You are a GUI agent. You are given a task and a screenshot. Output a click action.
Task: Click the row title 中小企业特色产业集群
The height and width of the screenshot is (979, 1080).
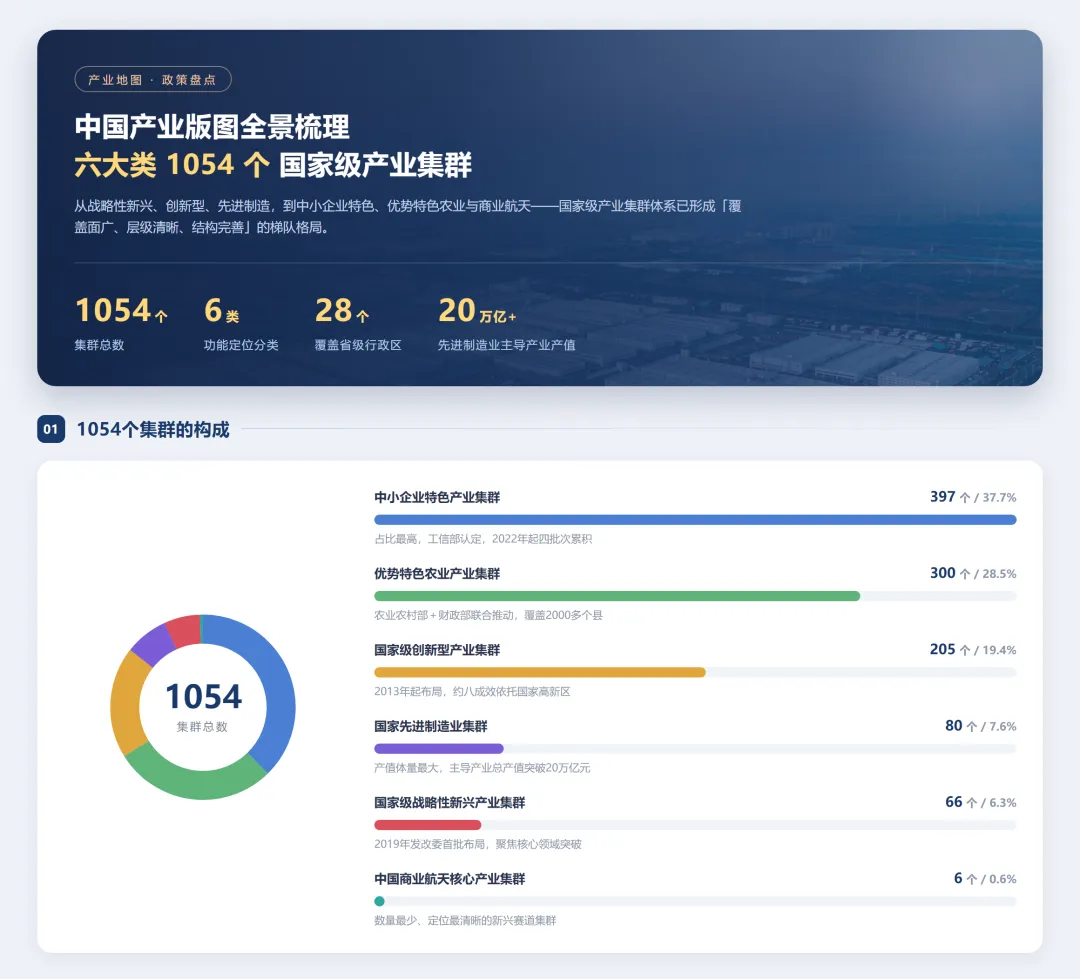point(437,497)
